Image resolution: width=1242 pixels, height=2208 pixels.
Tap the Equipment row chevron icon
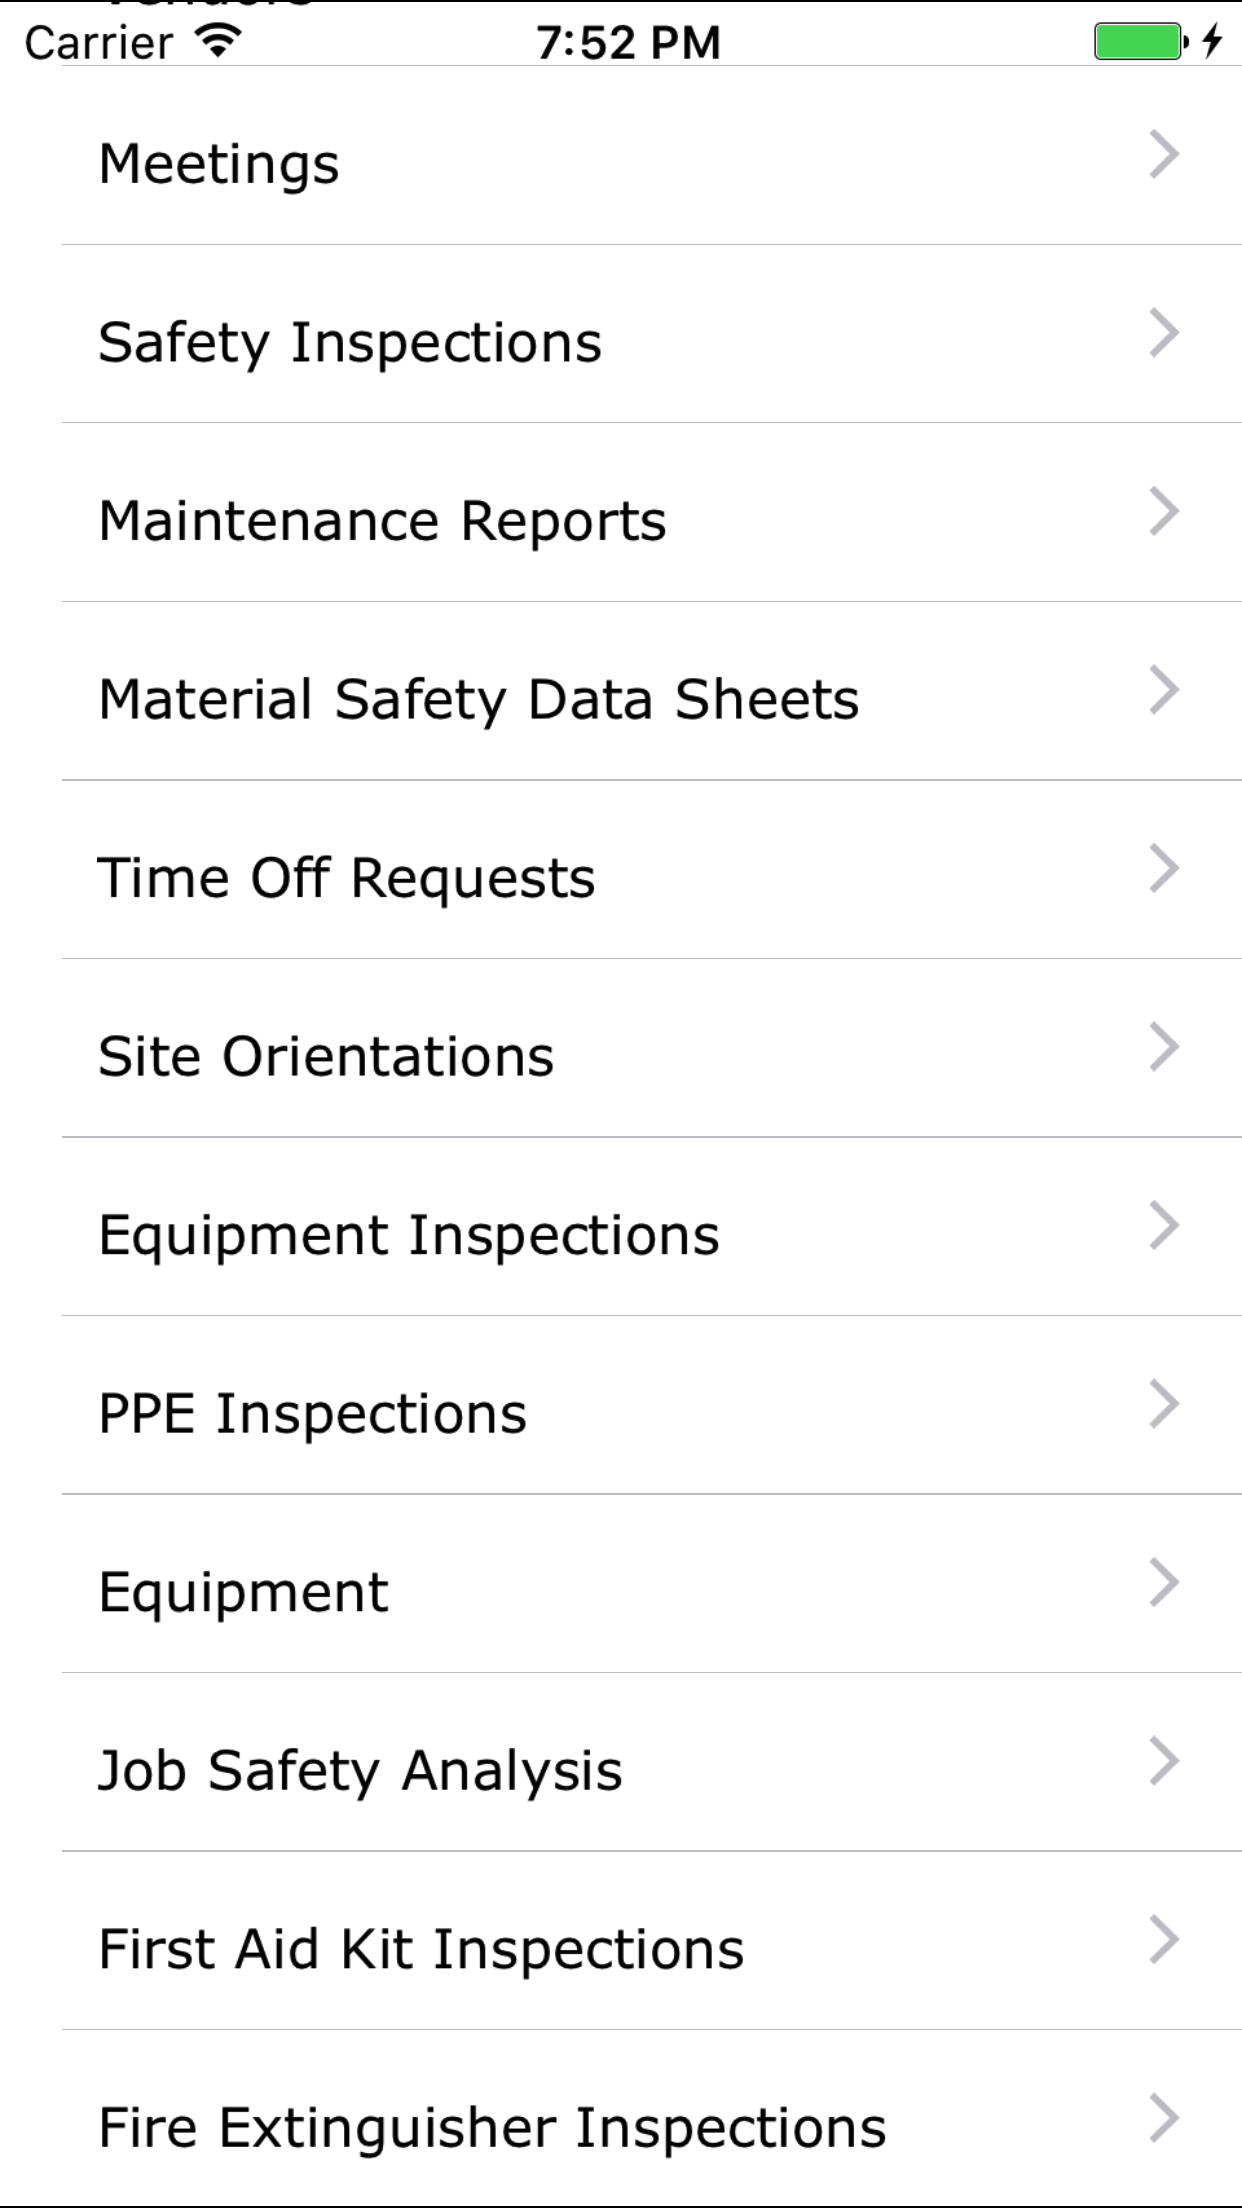(1164, 1583)
